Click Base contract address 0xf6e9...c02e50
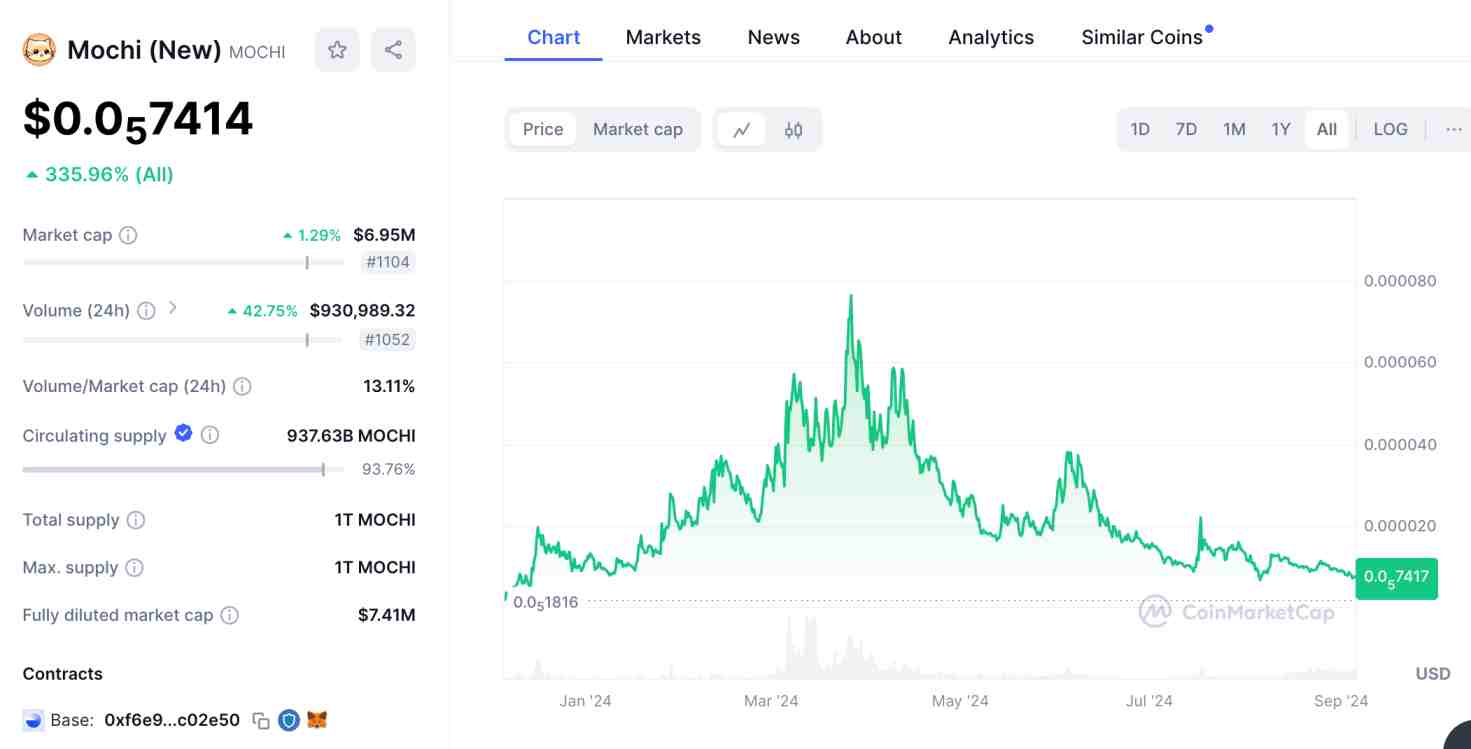 [172, 720]
